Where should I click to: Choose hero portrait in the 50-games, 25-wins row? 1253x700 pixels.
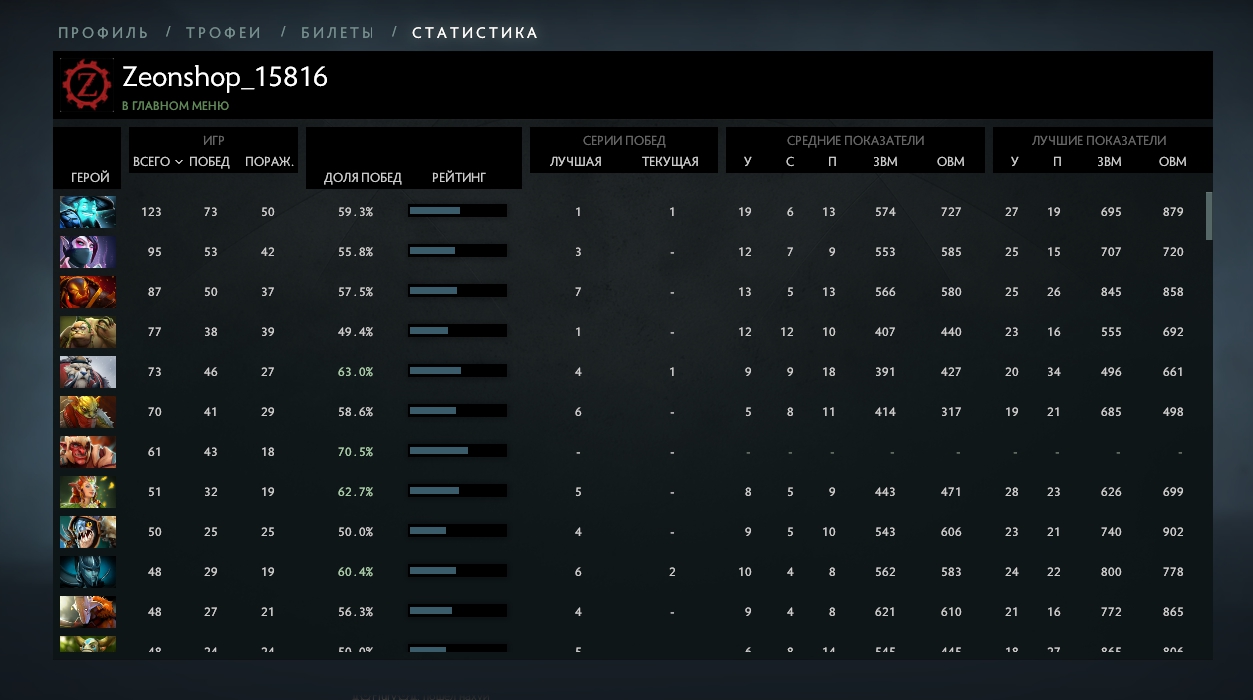coord(88,532)
